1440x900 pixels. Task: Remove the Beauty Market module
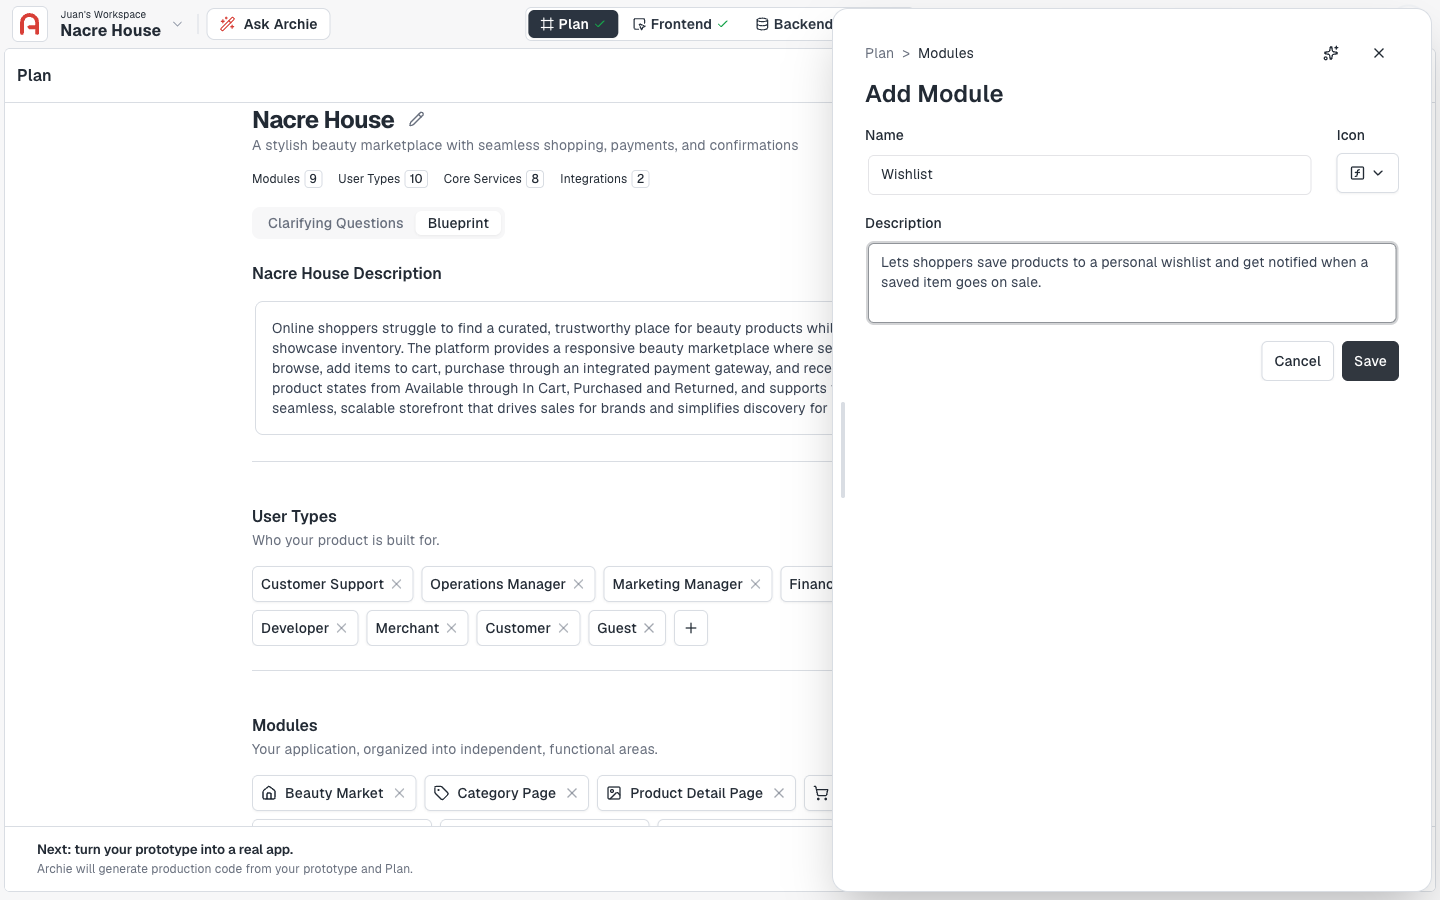pos(400,793)
